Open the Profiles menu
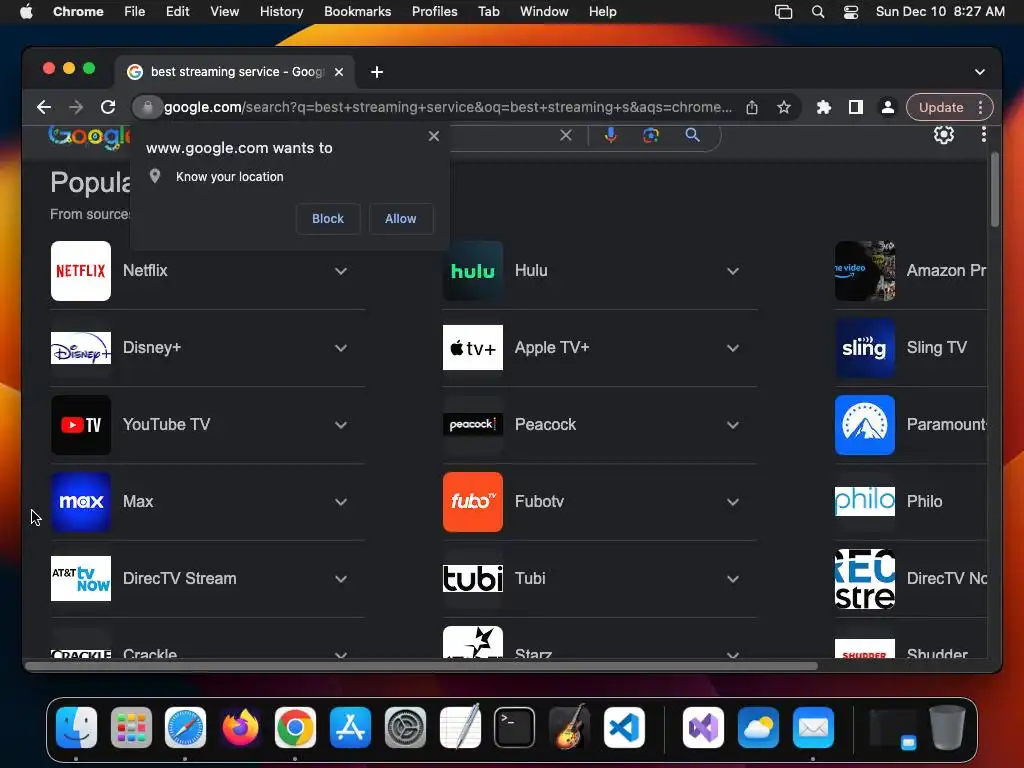This screenshot has width=1024, height=768. pyautogui.click(x=434, y=12)
